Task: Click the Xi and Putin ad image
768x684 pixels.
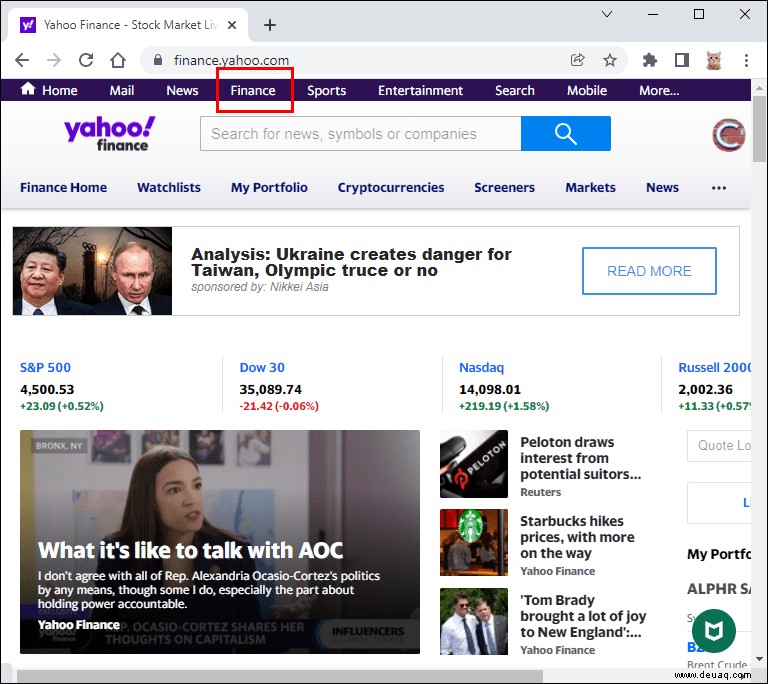Action: tap(93, 271)
